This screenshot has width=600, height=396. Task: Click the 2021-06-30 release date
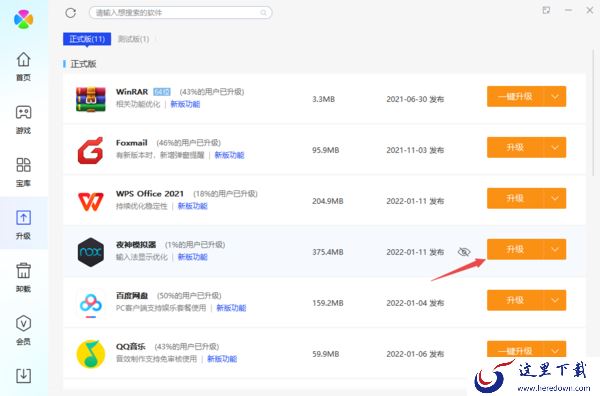click(x=406, y=99)
